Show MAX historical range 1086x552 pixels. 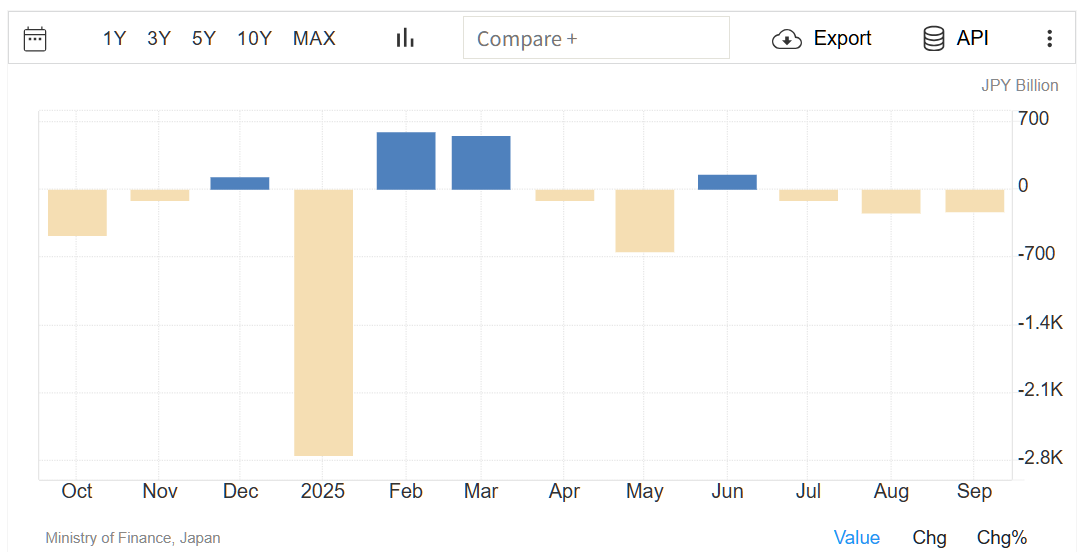314,39
